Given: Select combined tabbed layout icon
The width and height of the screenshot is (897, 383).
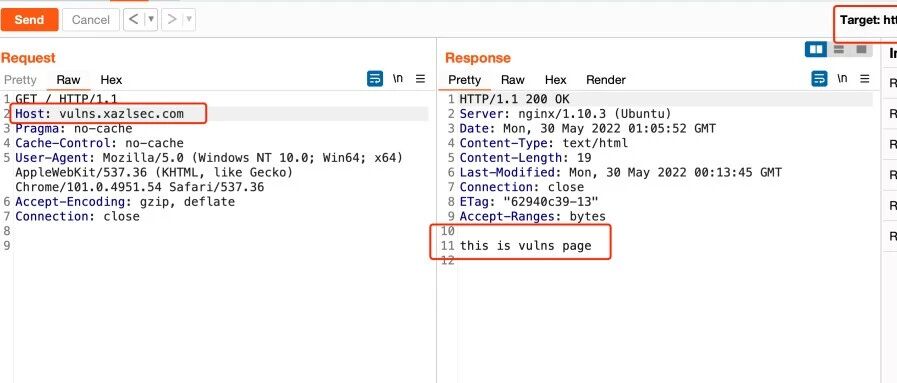Looking at the screenshot, I should 861,50.
